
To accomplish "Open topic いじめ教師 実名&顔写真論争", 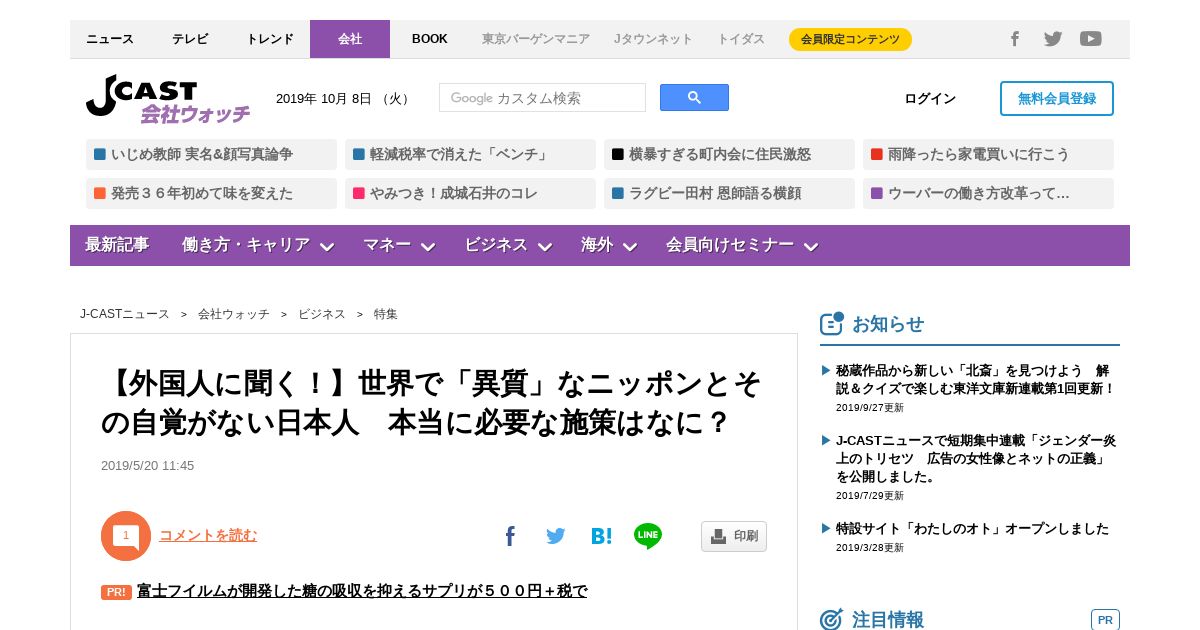I will (211, 154).
